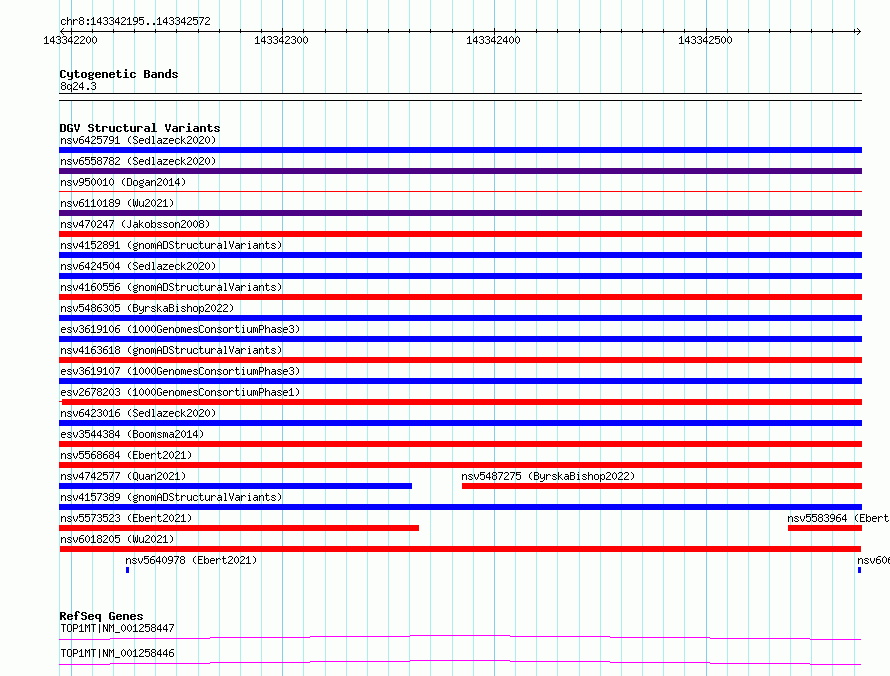Click the Cytogenetic Bands track title
This screenshot has height=676, width=890.
pos(119,74)
